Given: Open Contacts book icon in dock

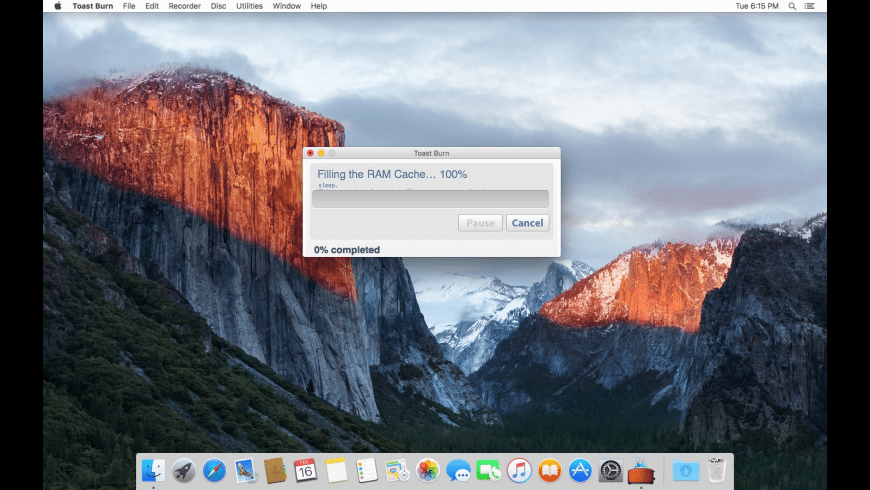Looking at the screenshot, I should (275, 471).
